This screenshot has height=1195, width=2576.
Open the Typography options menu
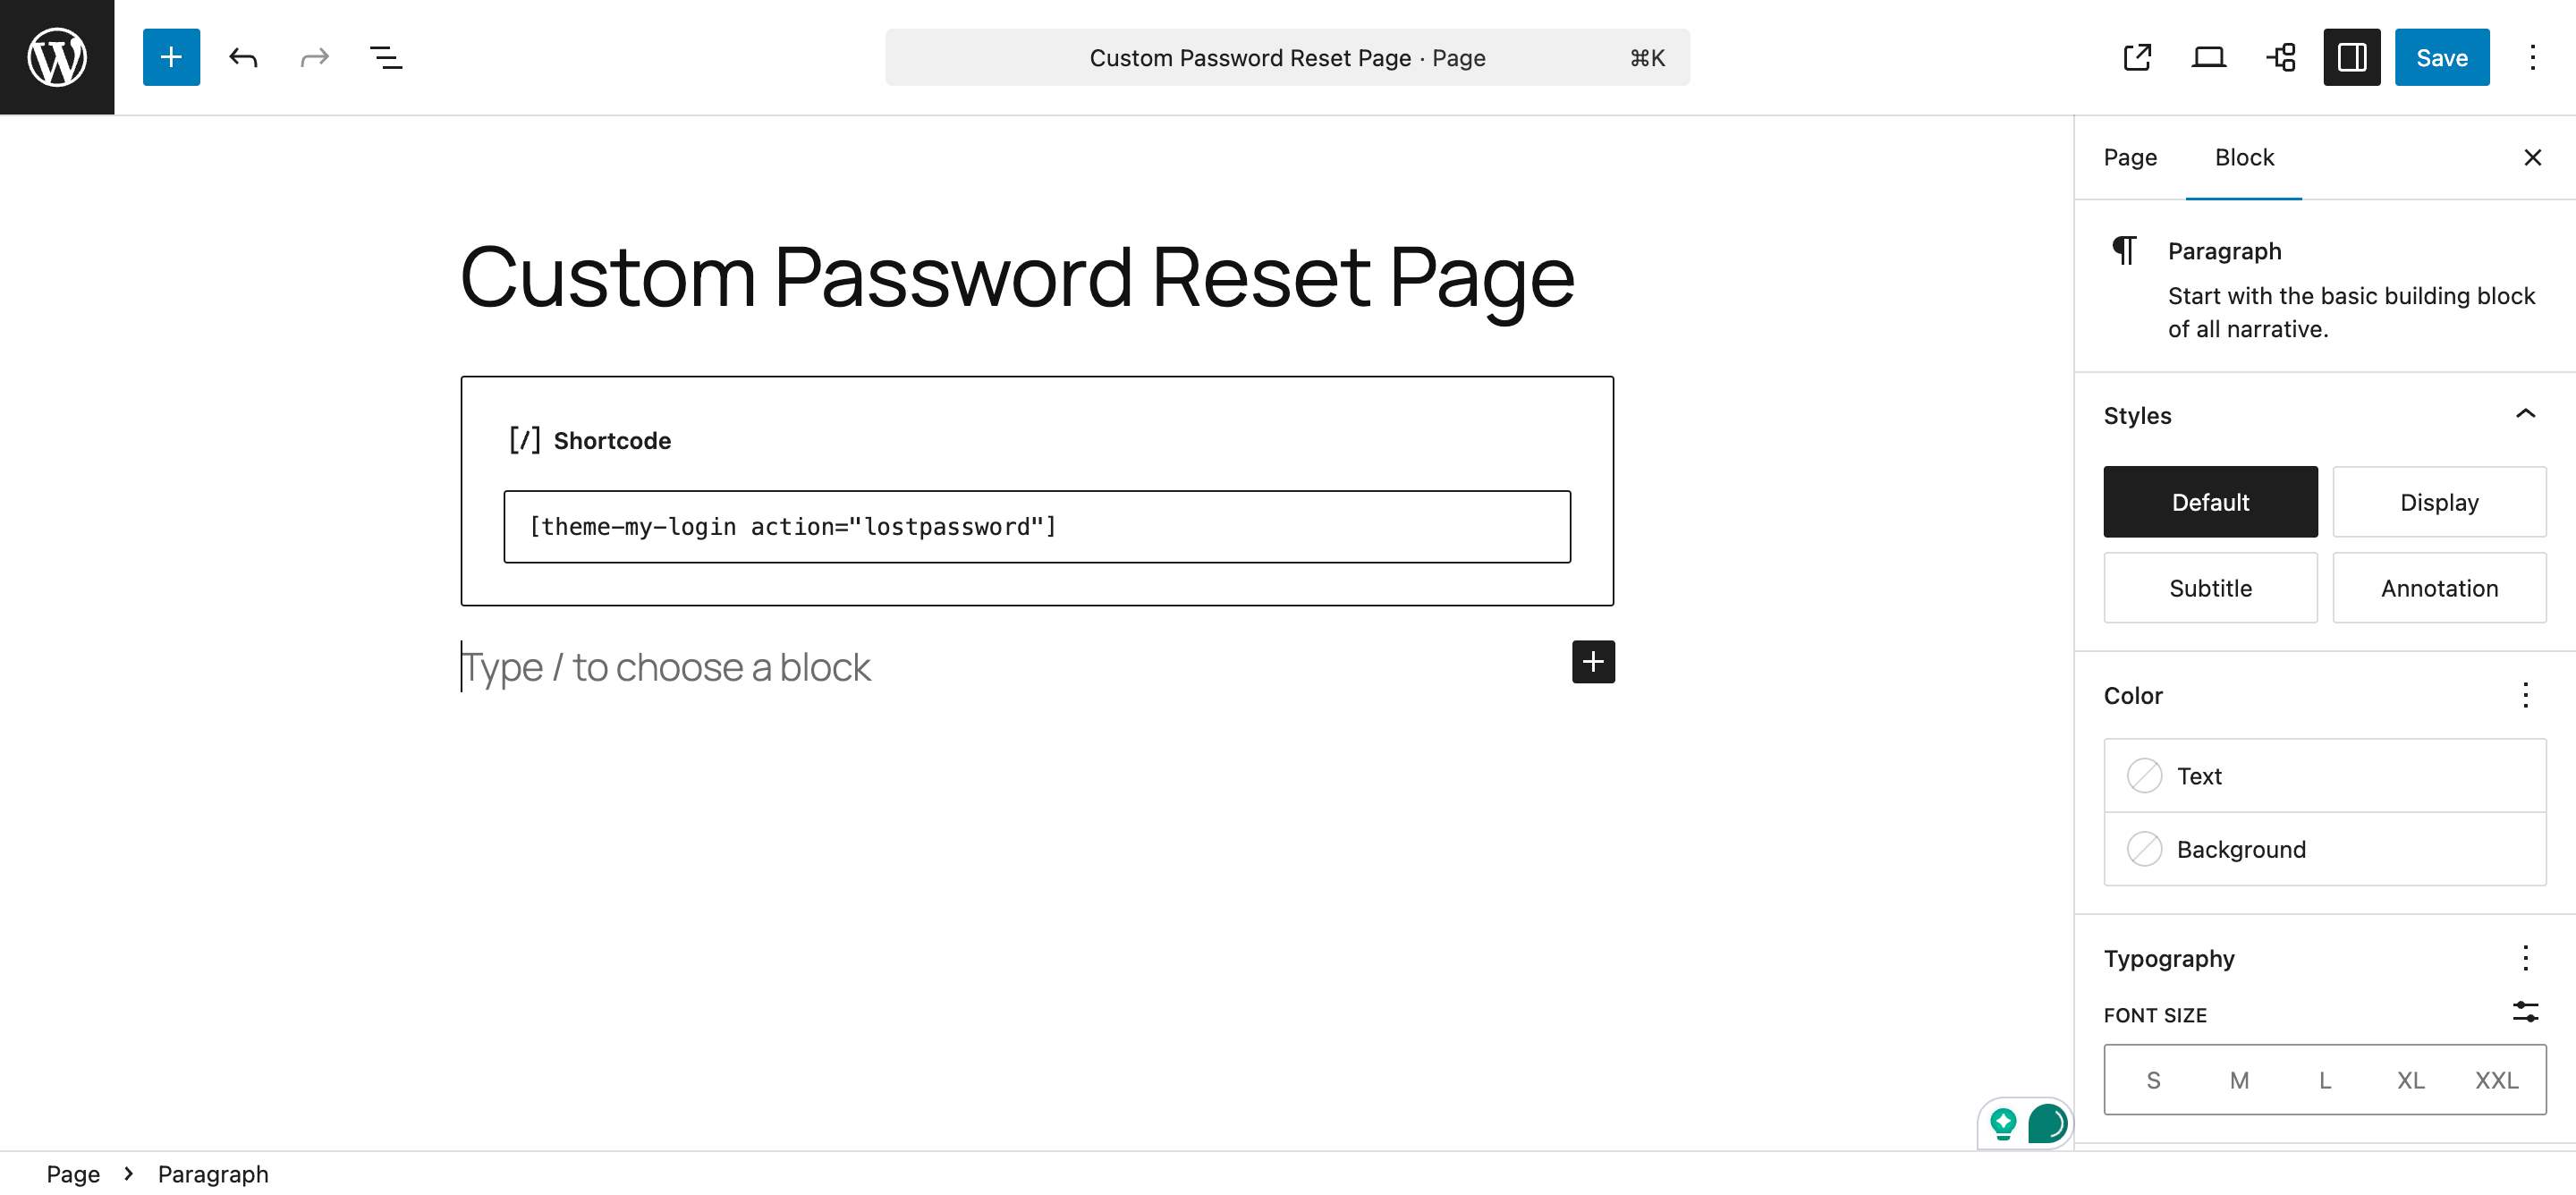click(x=2526, y=958)
